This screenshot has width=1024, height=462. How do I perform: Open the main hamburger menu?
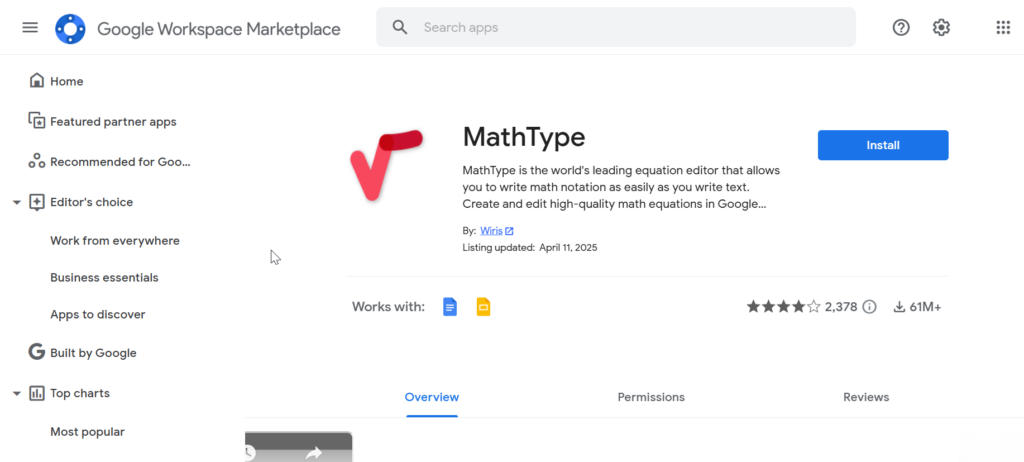click(x=30, y=27)
